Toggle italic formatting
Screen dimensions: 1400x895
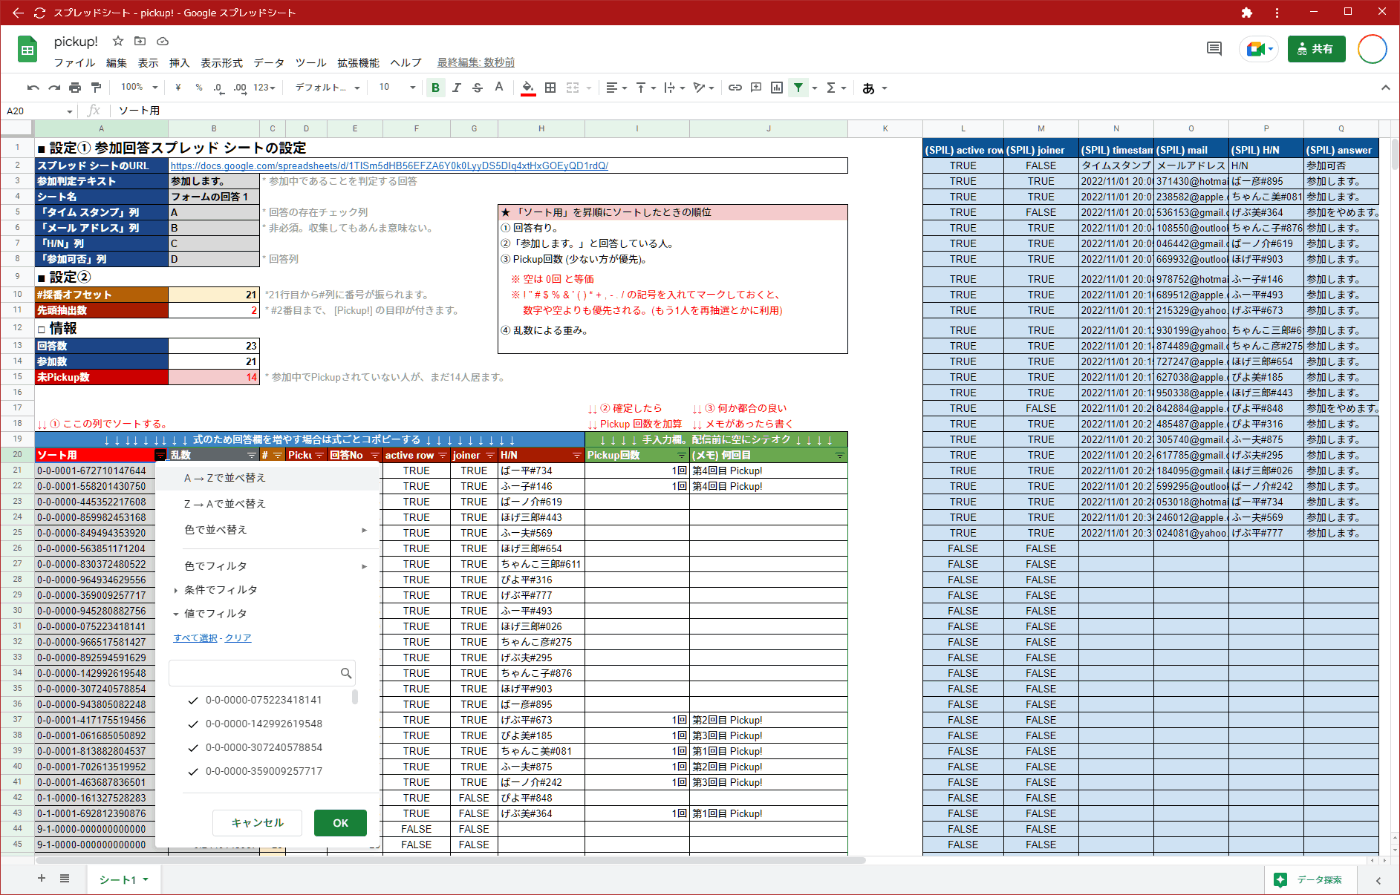456,88
